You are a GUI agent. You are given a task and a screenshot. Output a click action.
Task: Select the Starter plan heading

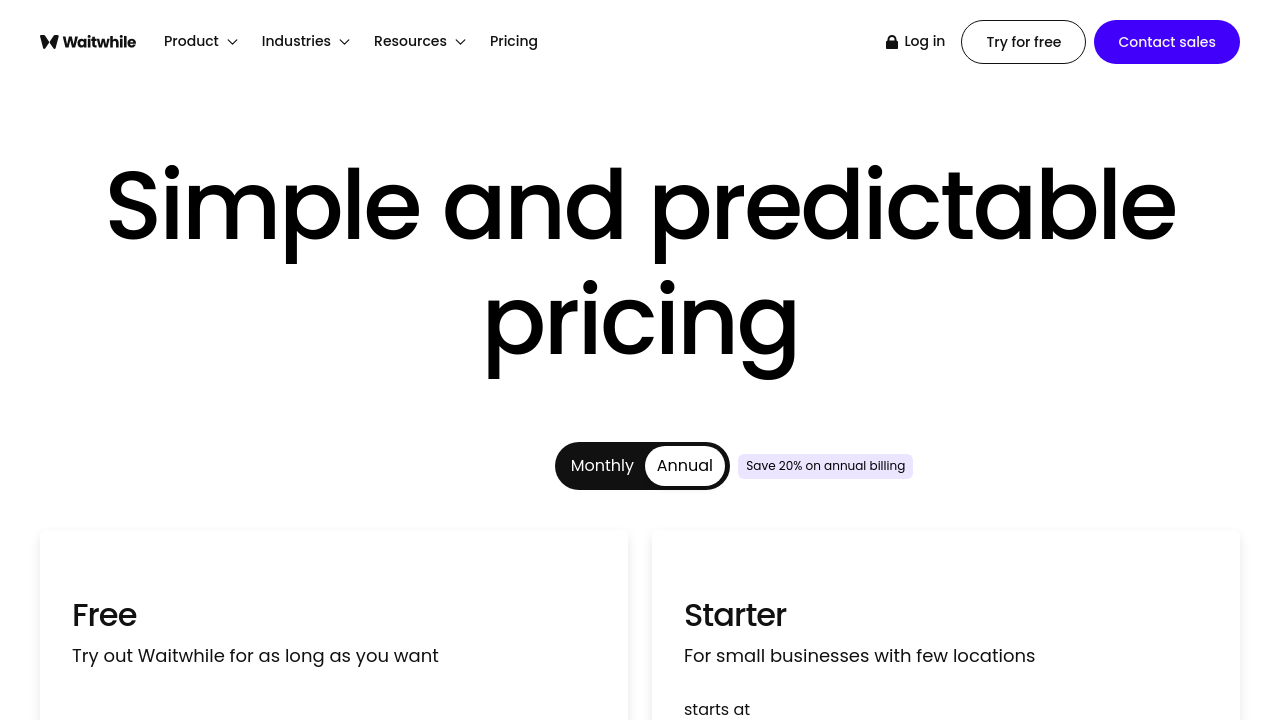735,615
